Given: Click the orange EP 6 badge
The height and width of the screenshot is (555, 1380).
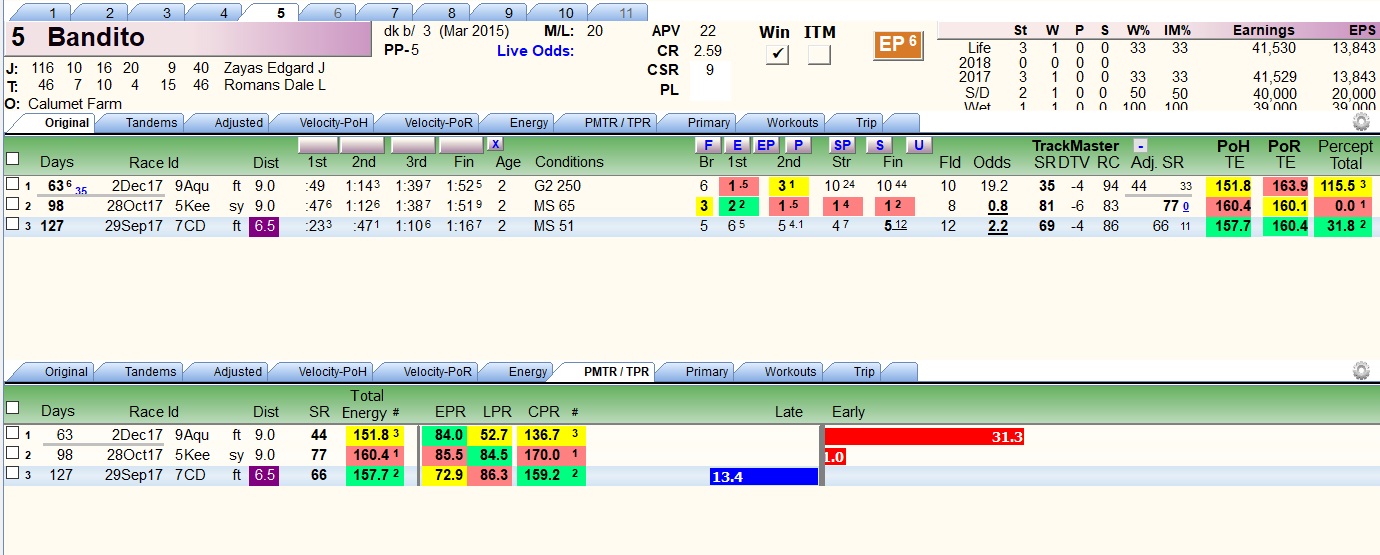Looking at the screenshot, I should pyautogui.click(x=898, y=45).
